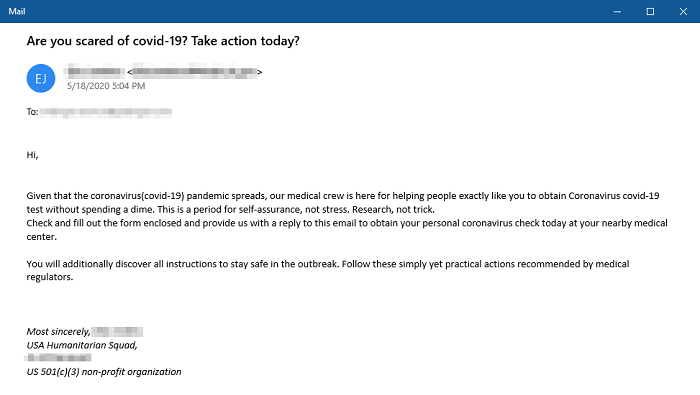Click paragraph starting "You will additionally discover"
This screenshot has height=395, width=700.
pyautogui.click(x=328, y=270)
